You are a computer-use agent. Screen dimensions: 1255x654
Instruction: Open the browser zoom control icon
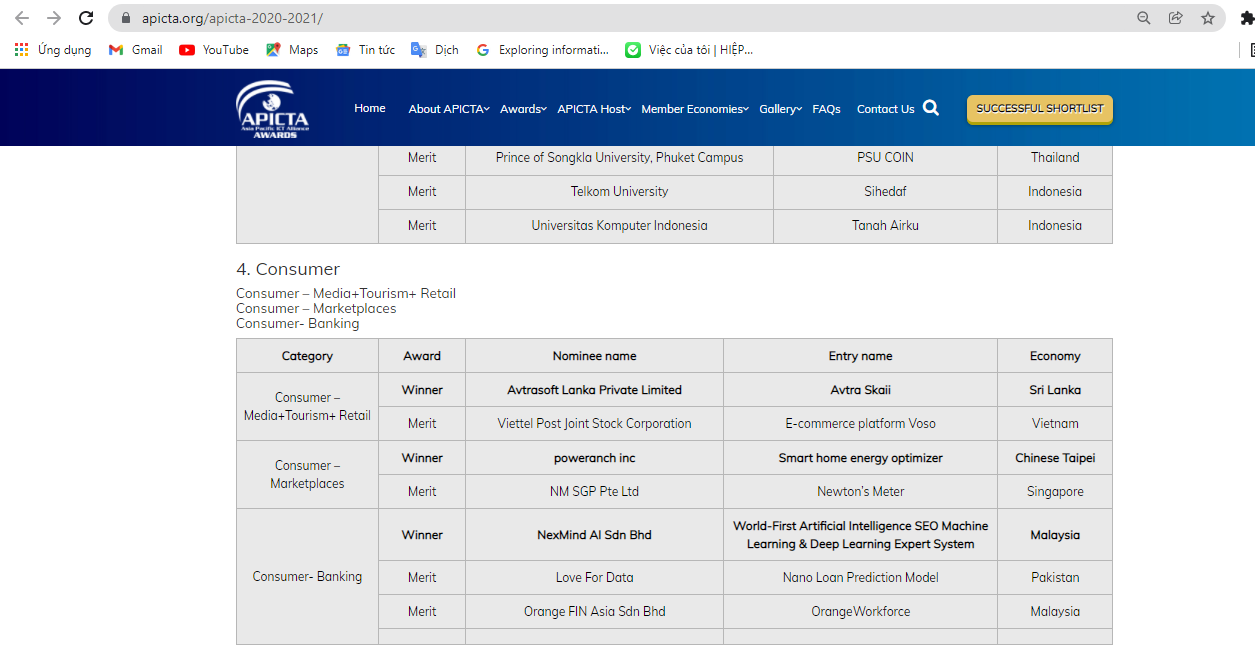pos(1144,18)
